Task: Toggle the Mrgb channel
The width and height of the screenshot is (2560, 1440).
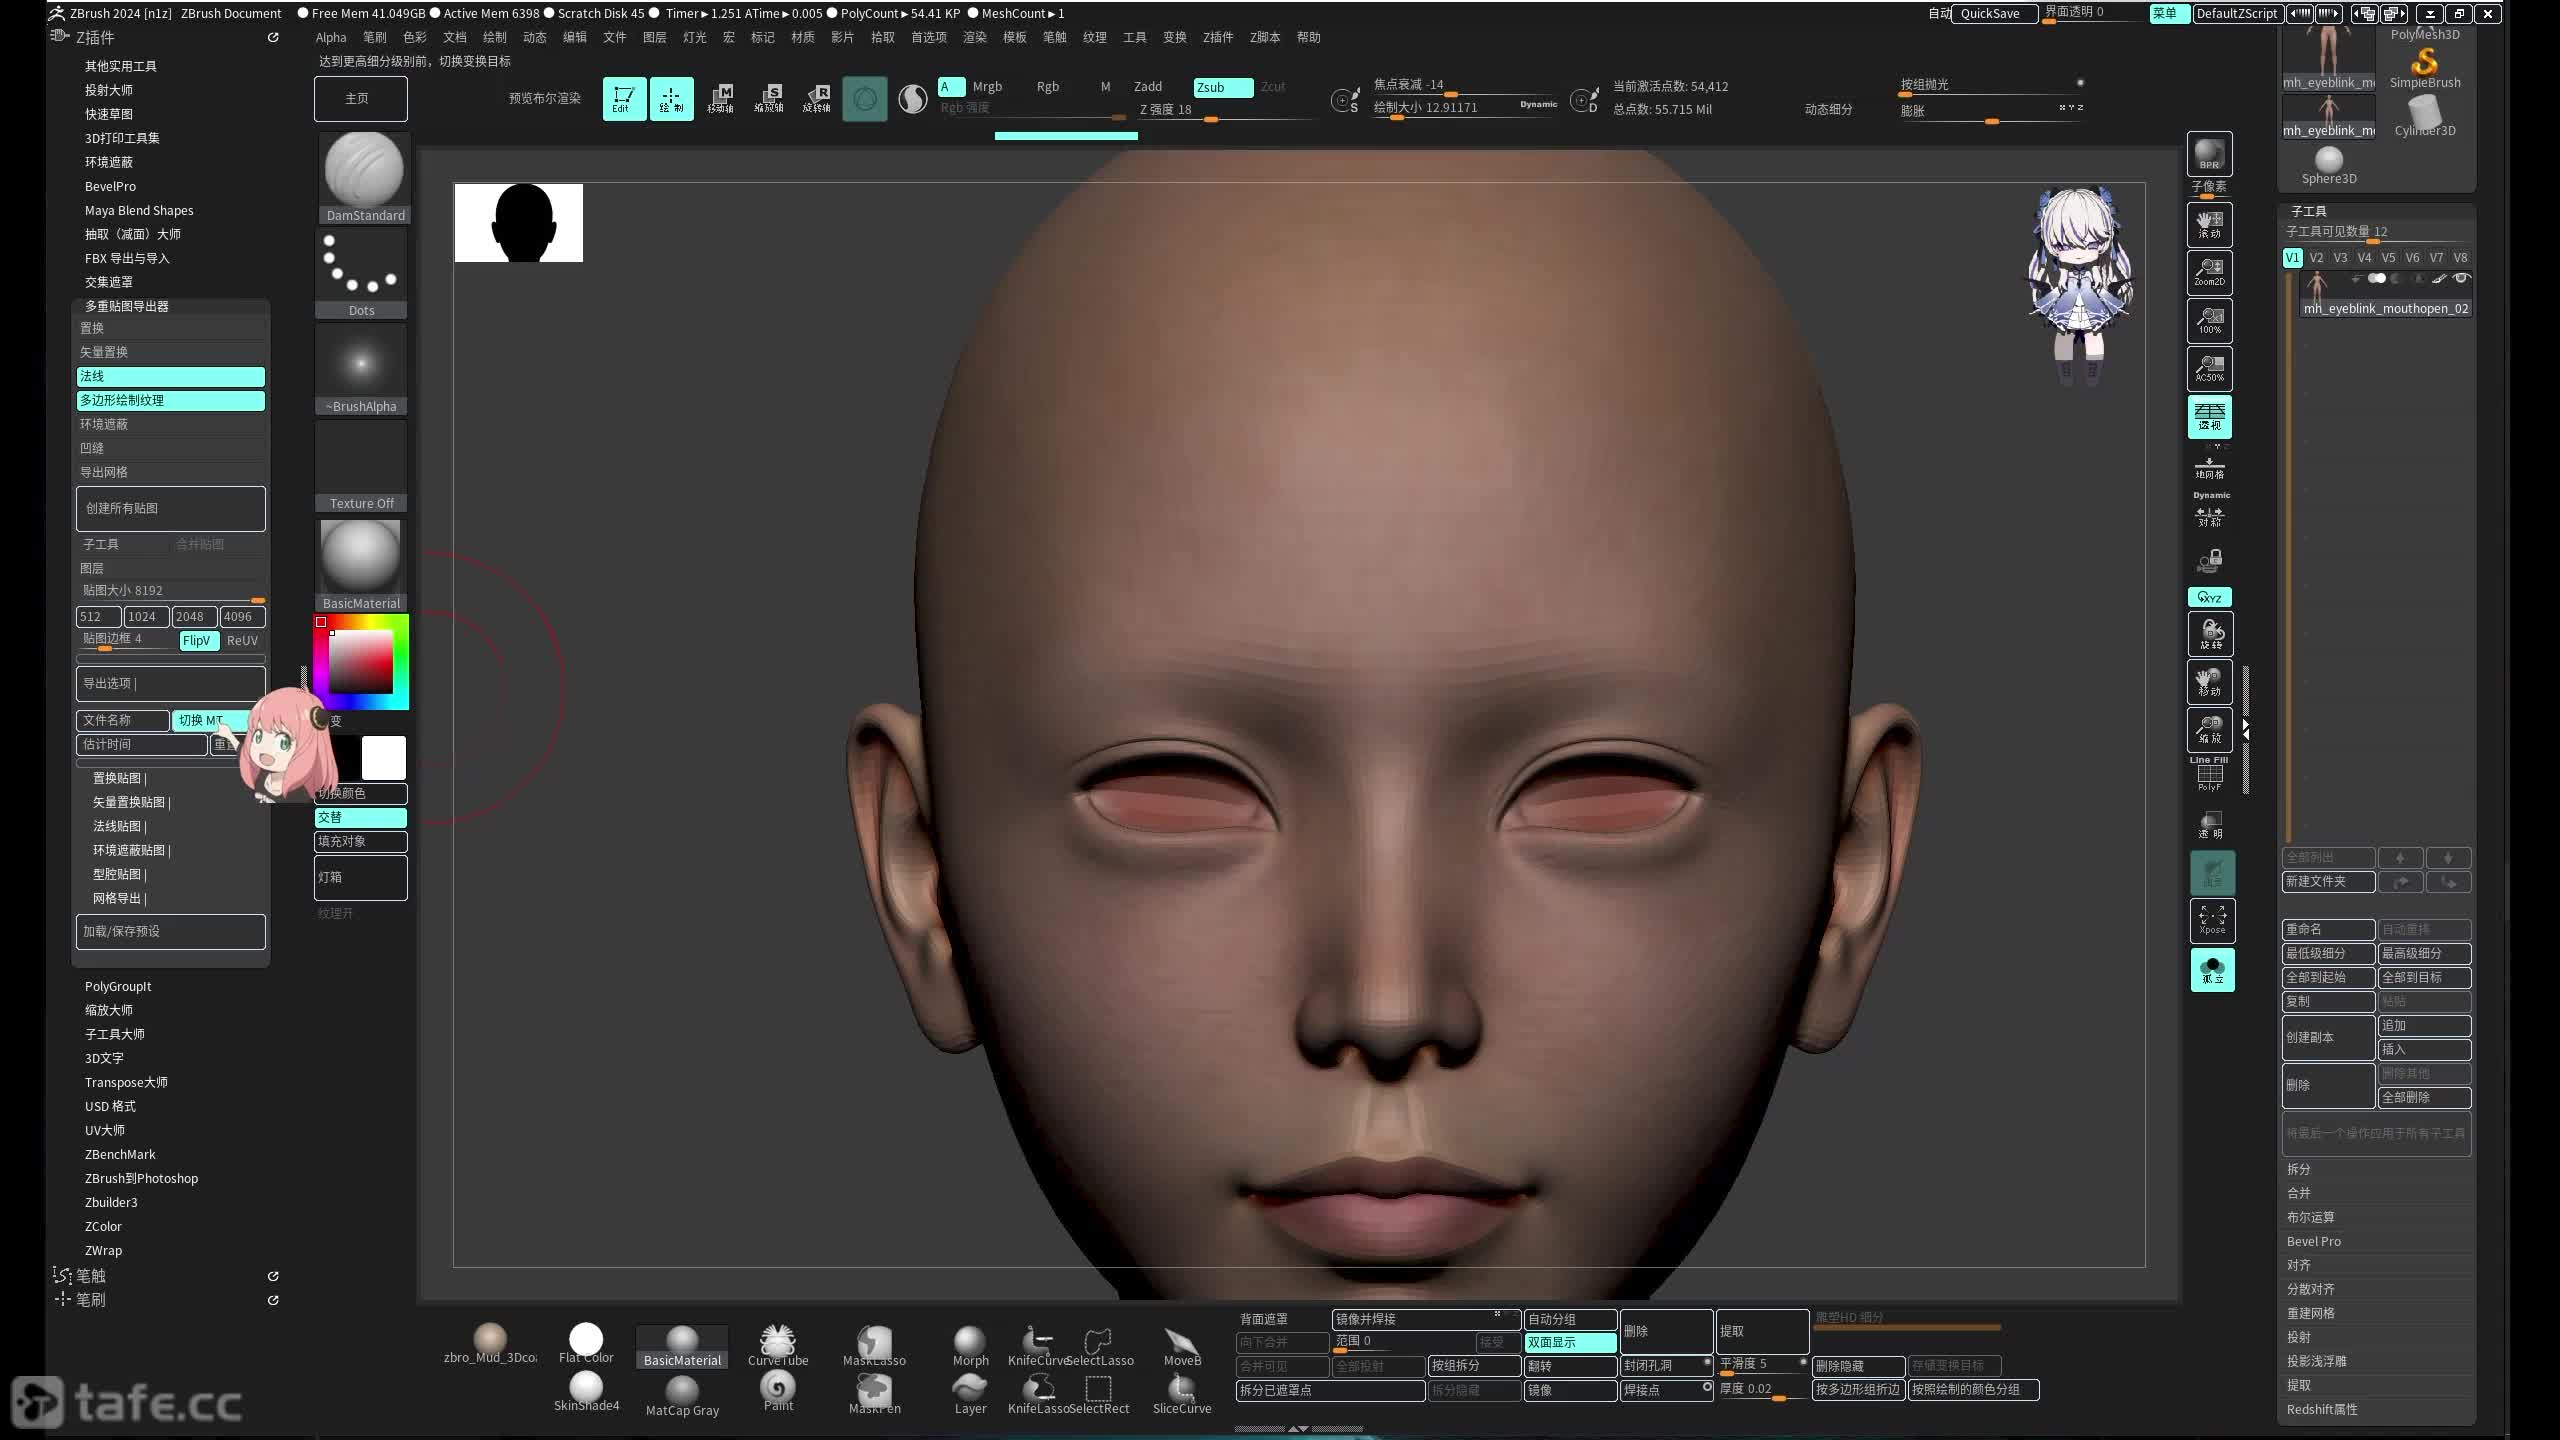Action: tap(987, 87)
